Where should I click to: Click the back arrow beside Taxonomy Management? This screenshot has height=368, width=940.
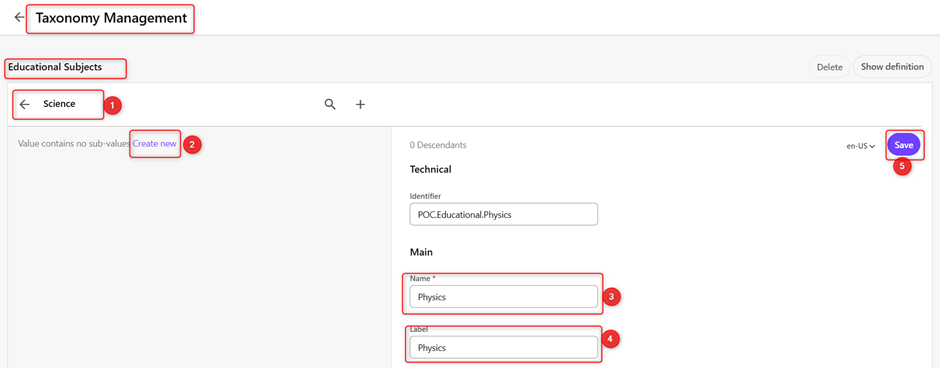tap(19, 17)
